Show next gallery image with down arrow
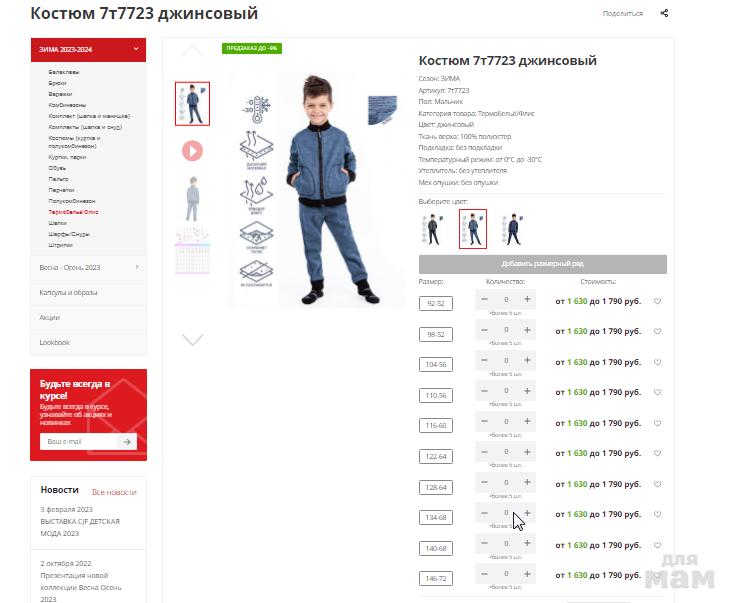The height and width of the screenshot is (603, 730). click(192, 339)
